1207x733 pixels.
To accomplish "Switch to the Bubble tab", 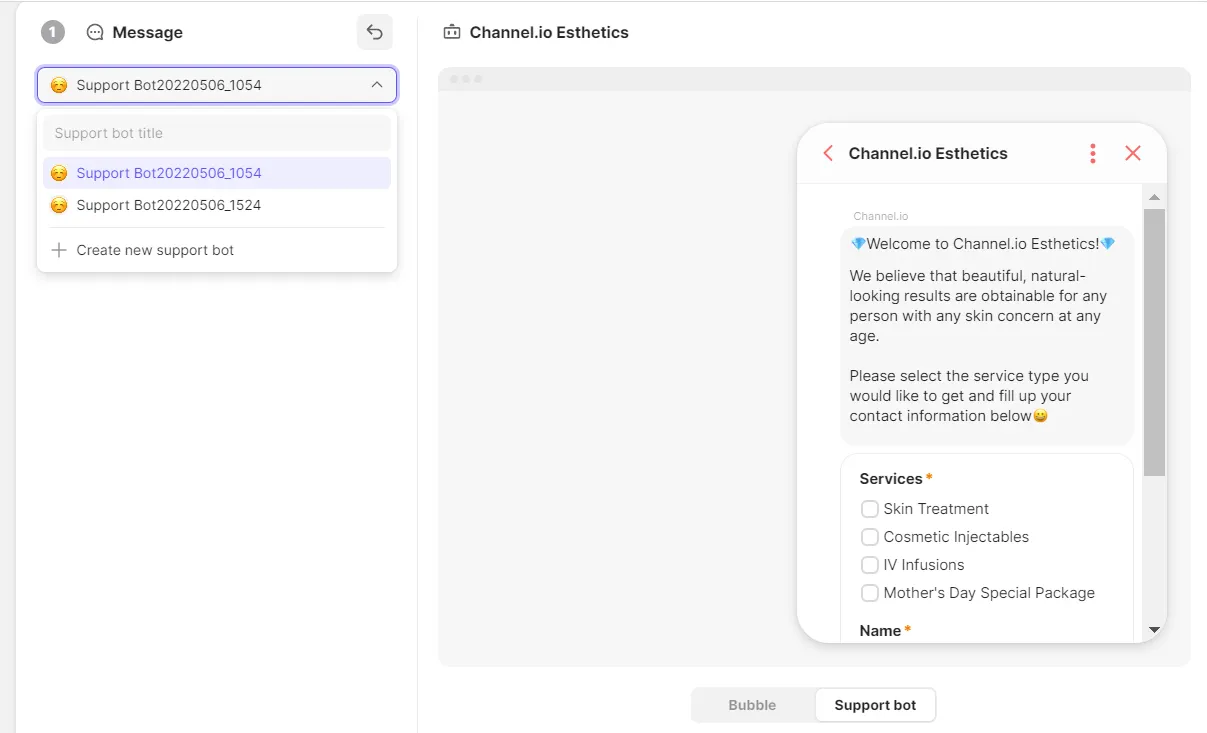I will (752, 705).
